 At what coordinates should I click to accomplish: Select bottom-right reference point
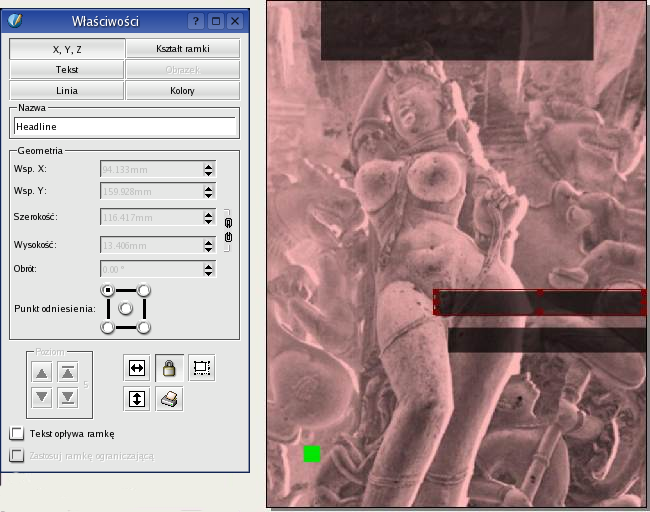click(x=143, y=327)
